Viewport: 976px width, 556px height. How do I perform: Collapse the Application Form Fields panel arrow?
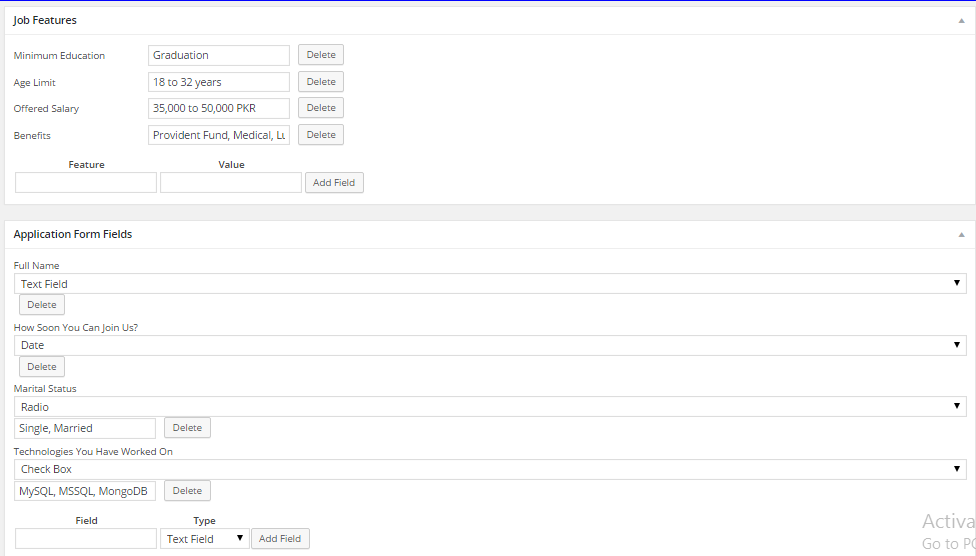[x=961, y=235]
